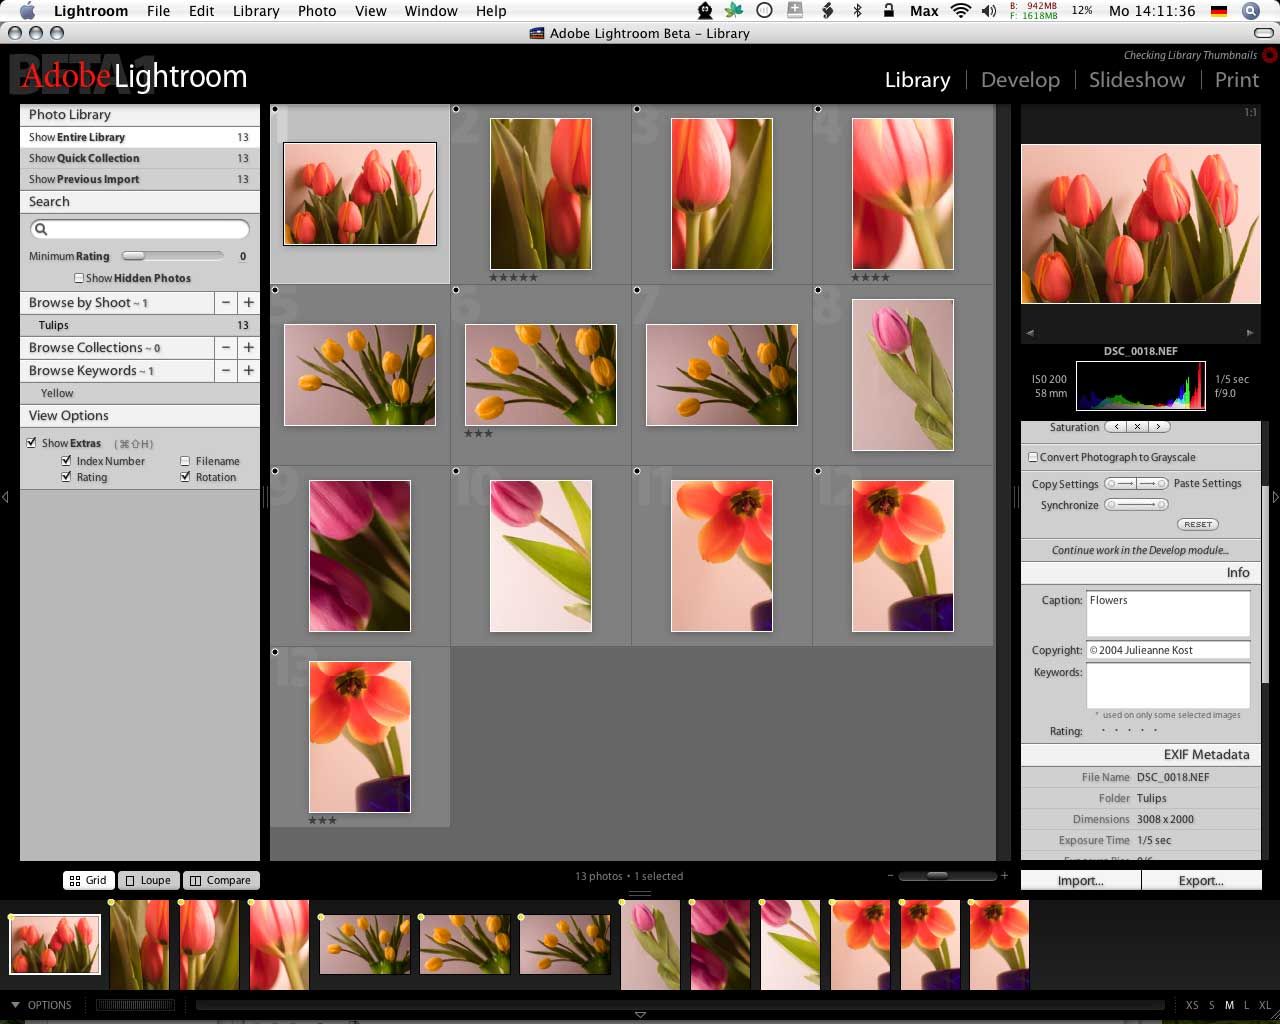Viewport: 1280px width, 1024px height.
Task: Switch to the Develop module
Action: (x=1019, y=79)
